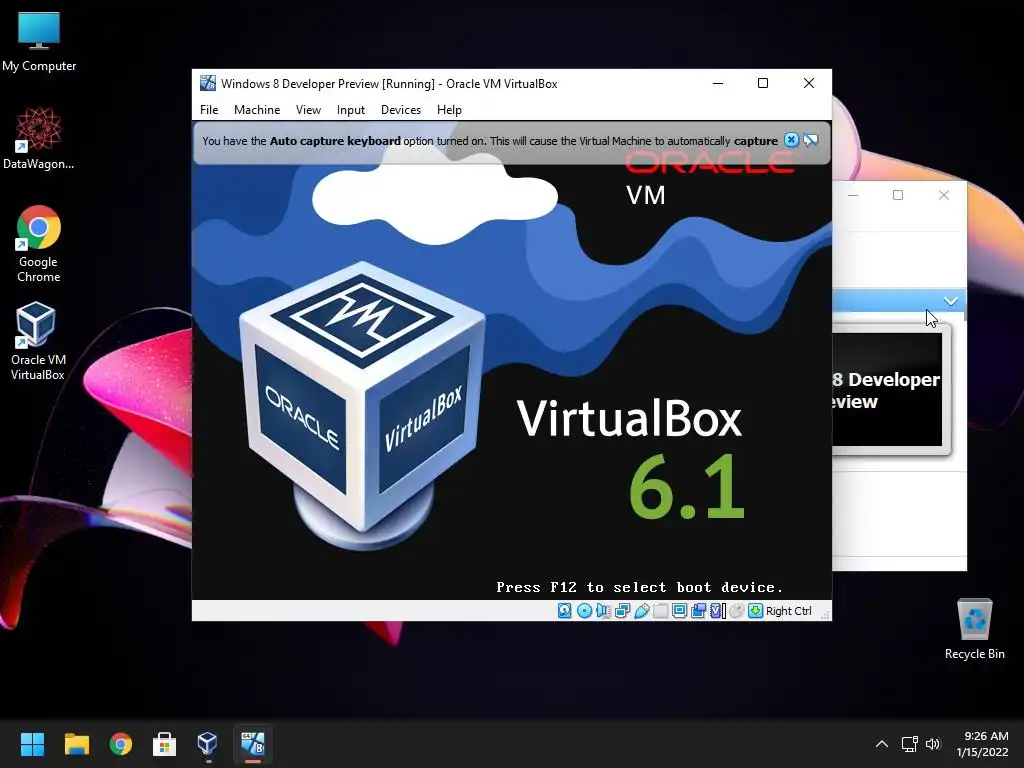The height and width of the screenshot is (768, 1024).
Task: Click the hard disk activity status icon
Action: (565, 611)
